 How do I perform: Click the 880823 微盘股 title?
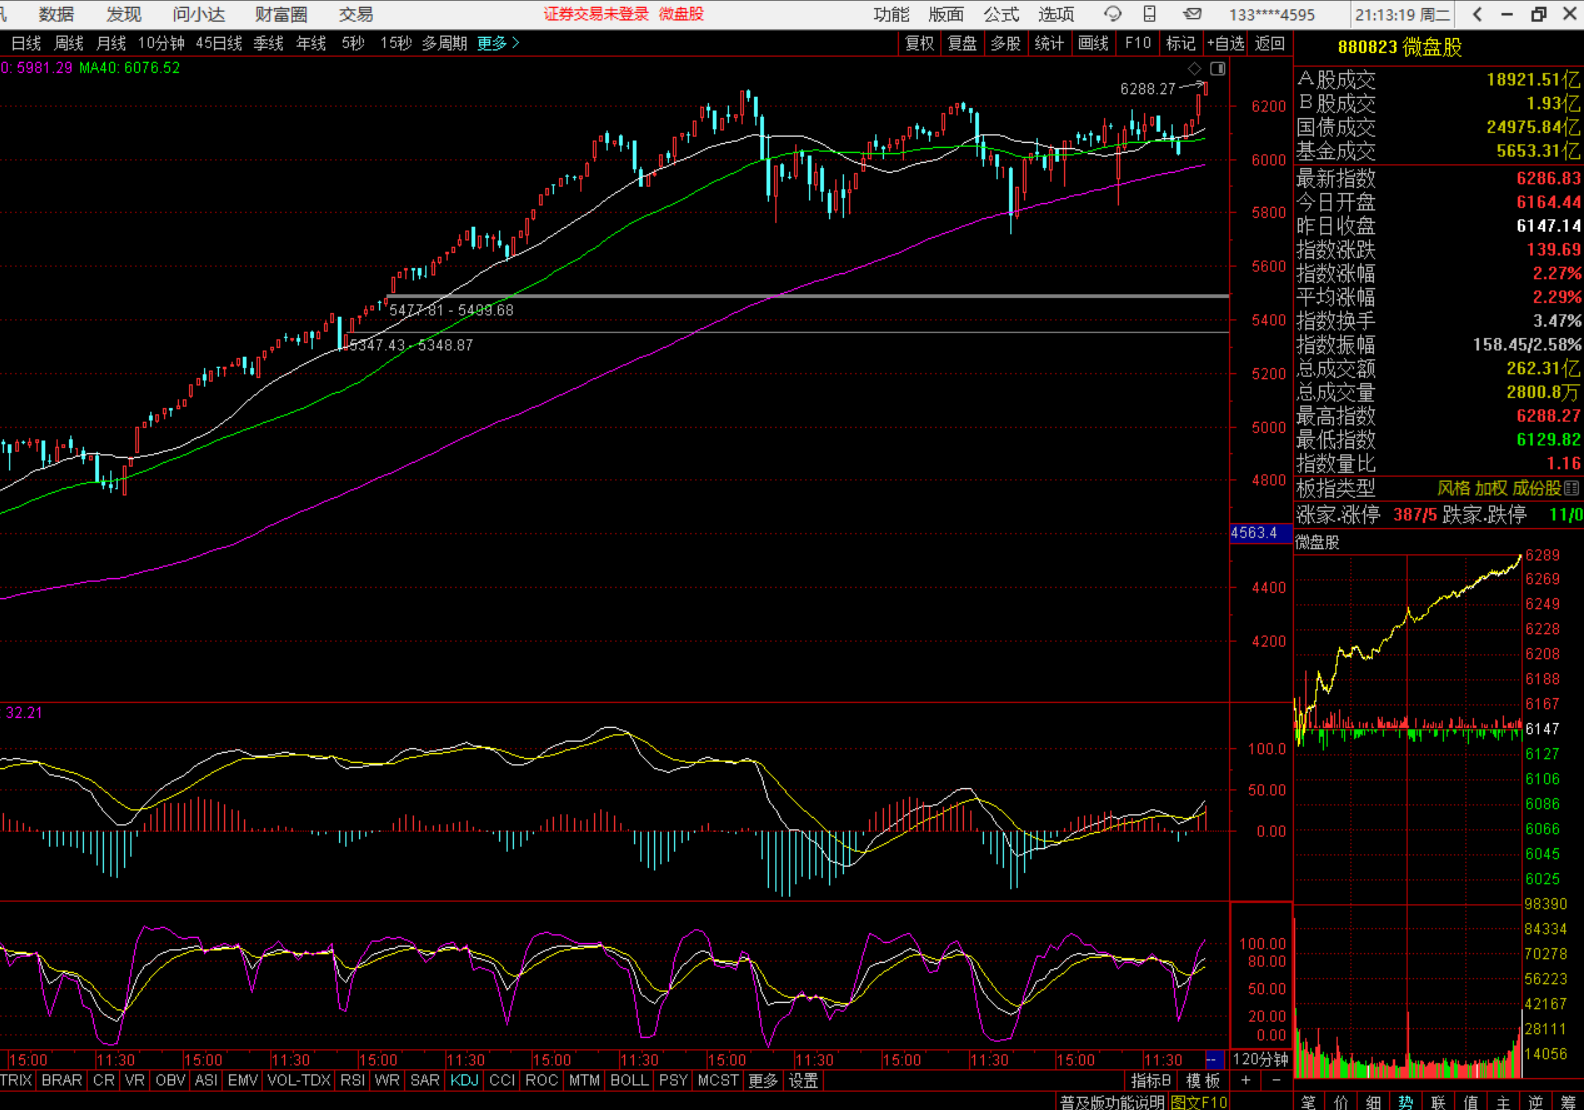click(1400, 47)
